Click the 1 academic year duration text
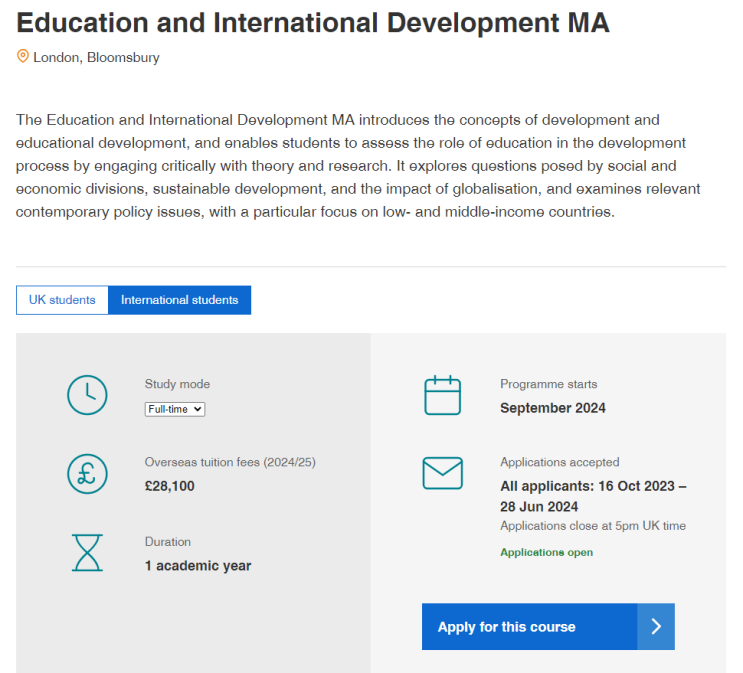 (x=198, y=566)
